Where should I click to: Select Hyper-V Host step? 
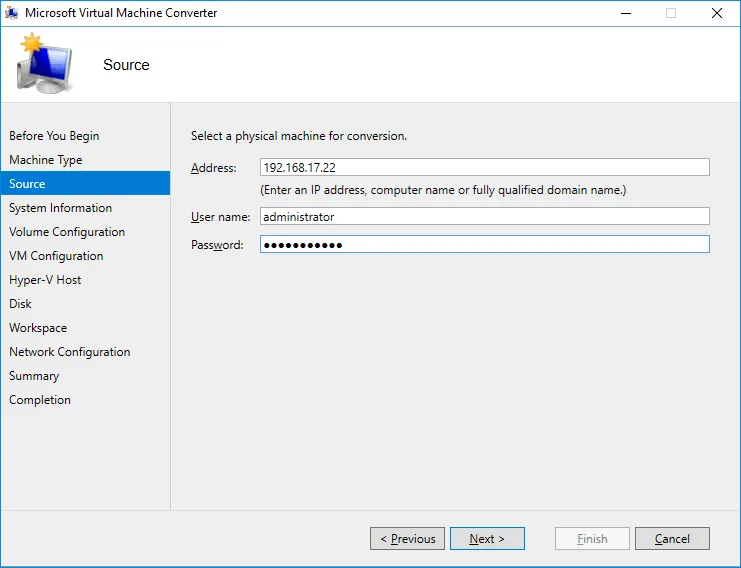[x=45, y=280]
